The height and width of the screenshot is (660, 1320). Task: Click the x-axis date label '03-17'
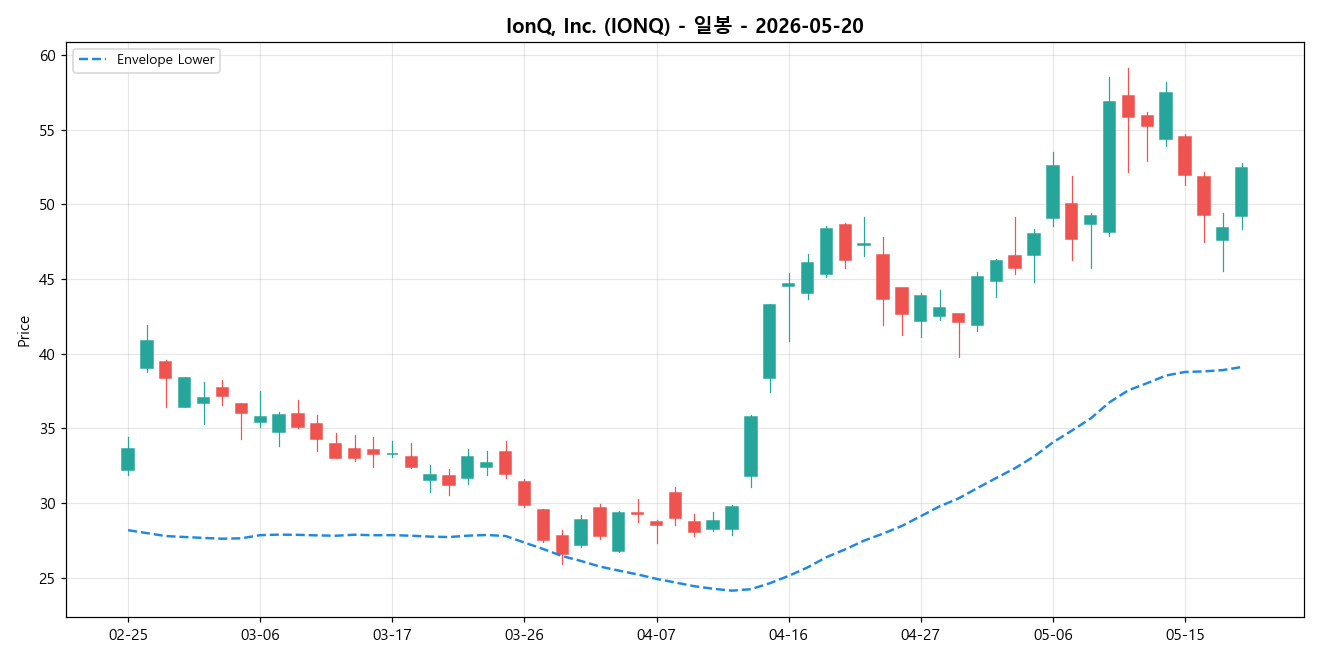391,634
